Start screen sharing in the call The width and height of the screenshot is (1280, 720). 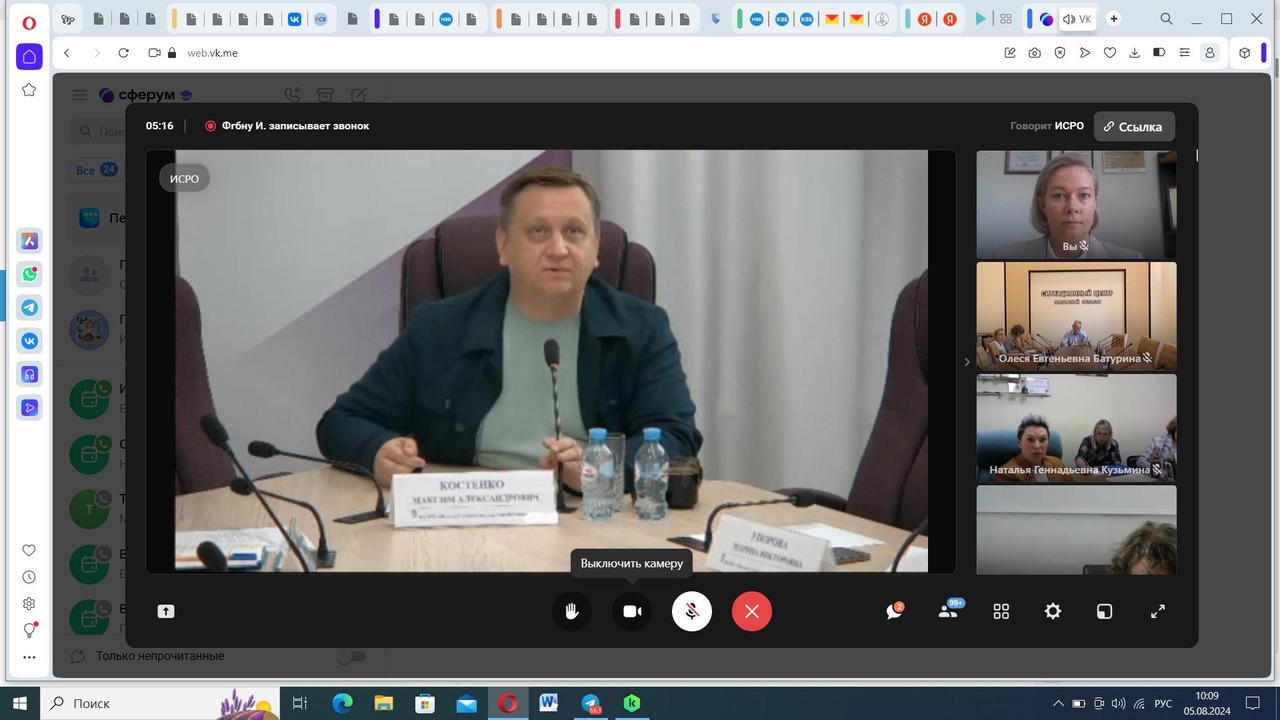click(x=166, y=611)
